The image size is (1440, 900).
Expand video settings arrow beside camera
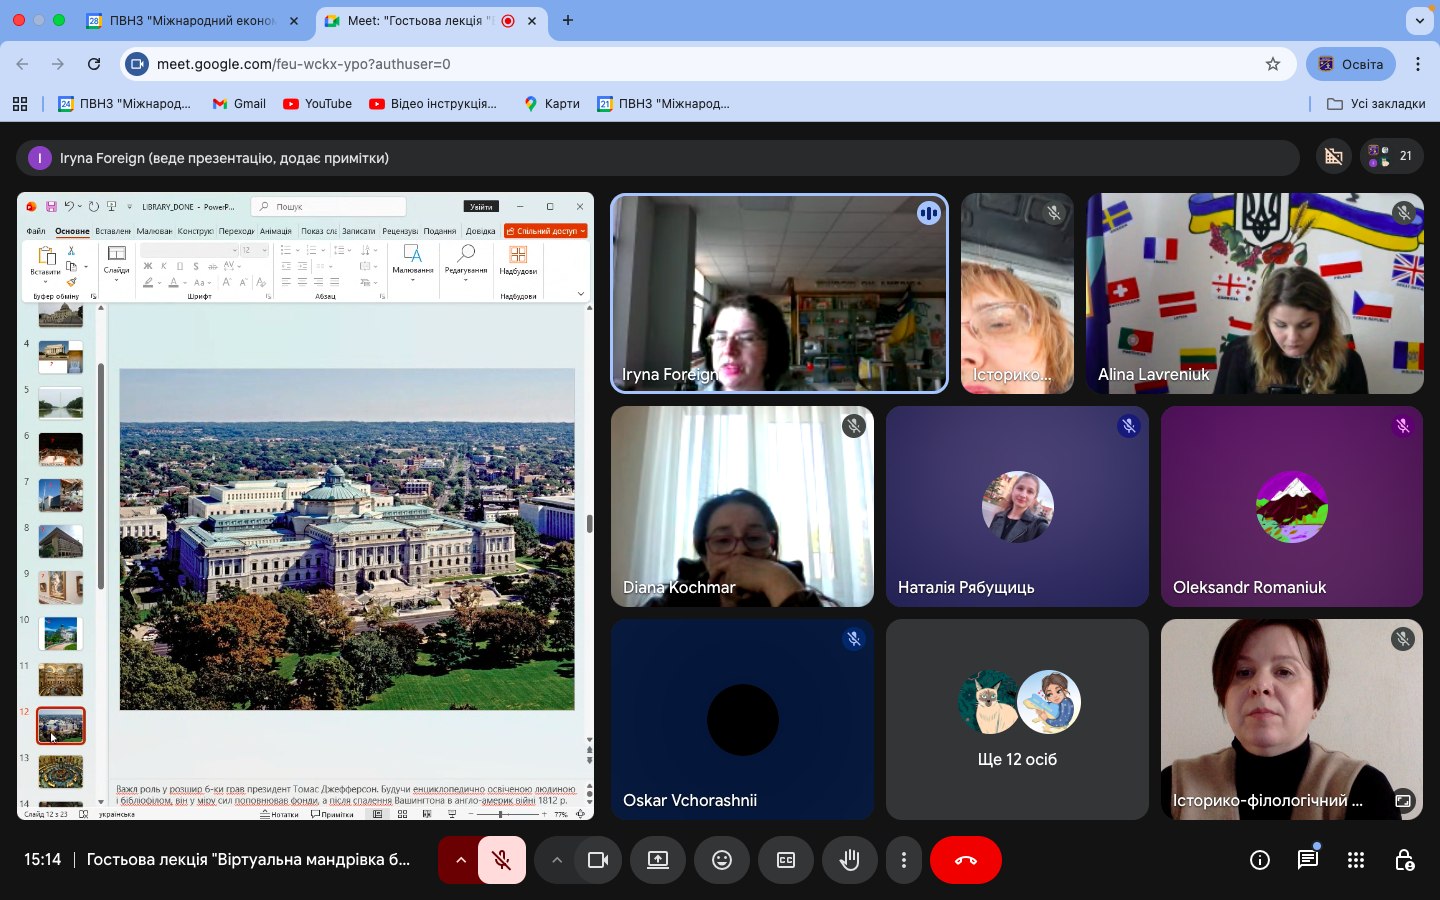557,860
